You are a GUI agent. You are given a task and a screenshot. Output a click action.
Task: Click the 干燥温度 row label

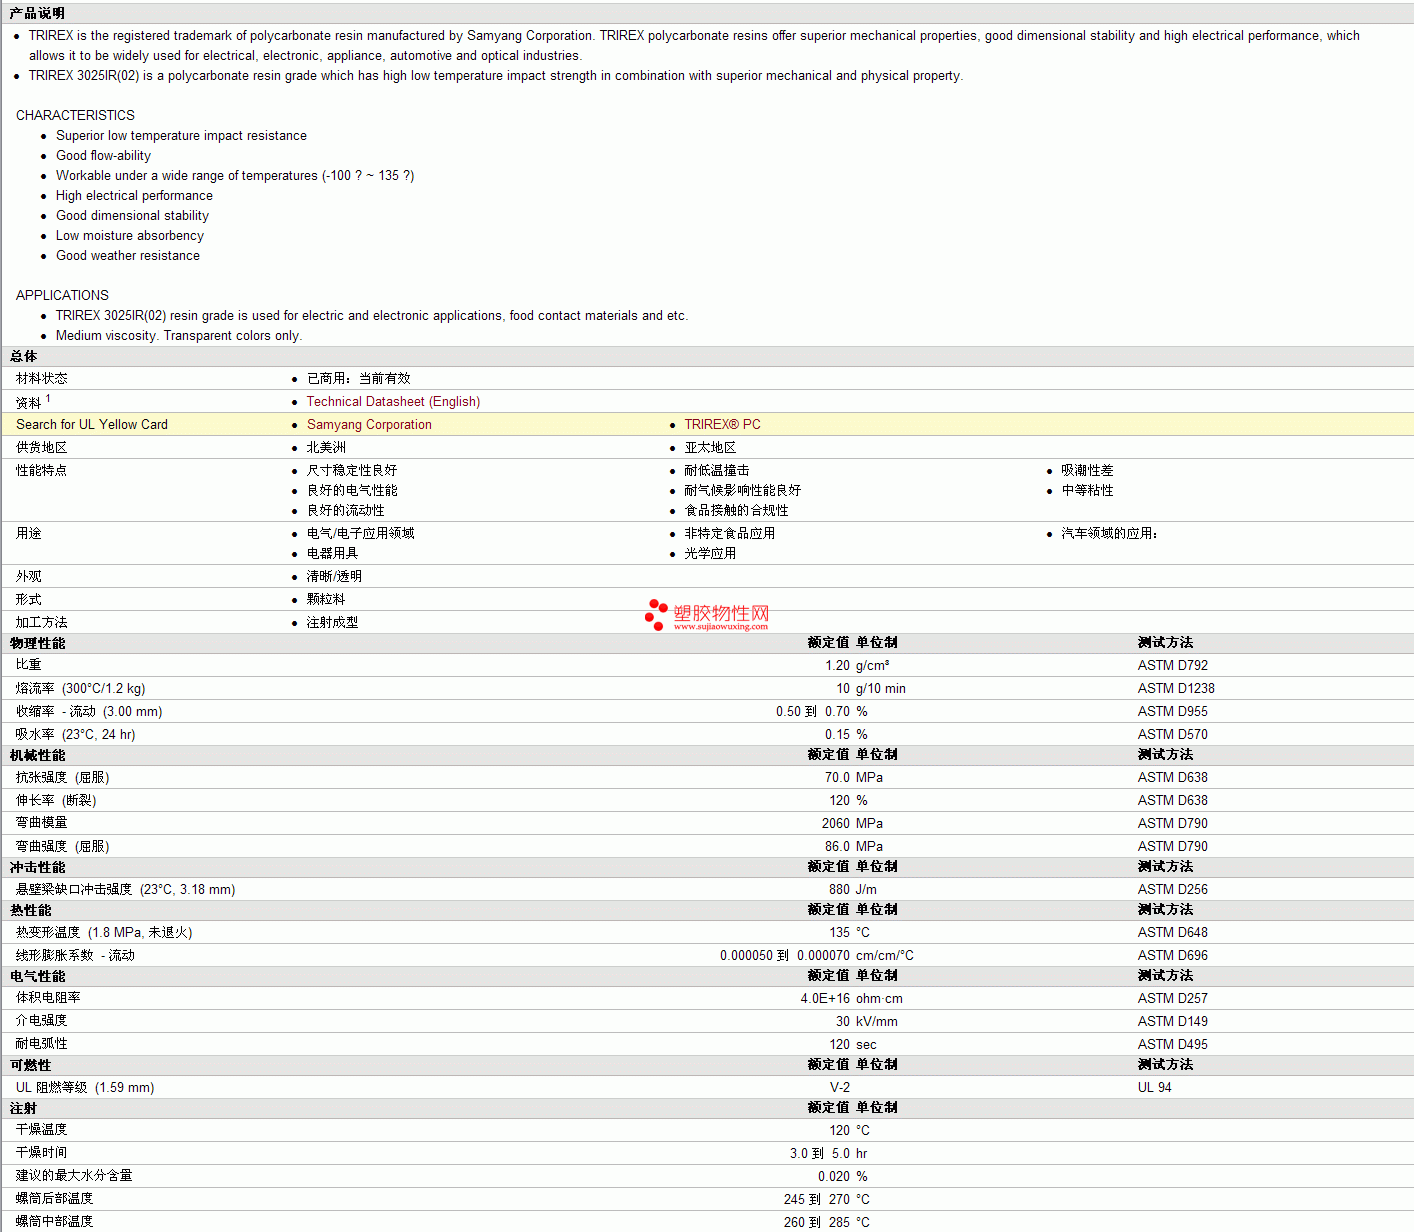(x=42, y=1130)
